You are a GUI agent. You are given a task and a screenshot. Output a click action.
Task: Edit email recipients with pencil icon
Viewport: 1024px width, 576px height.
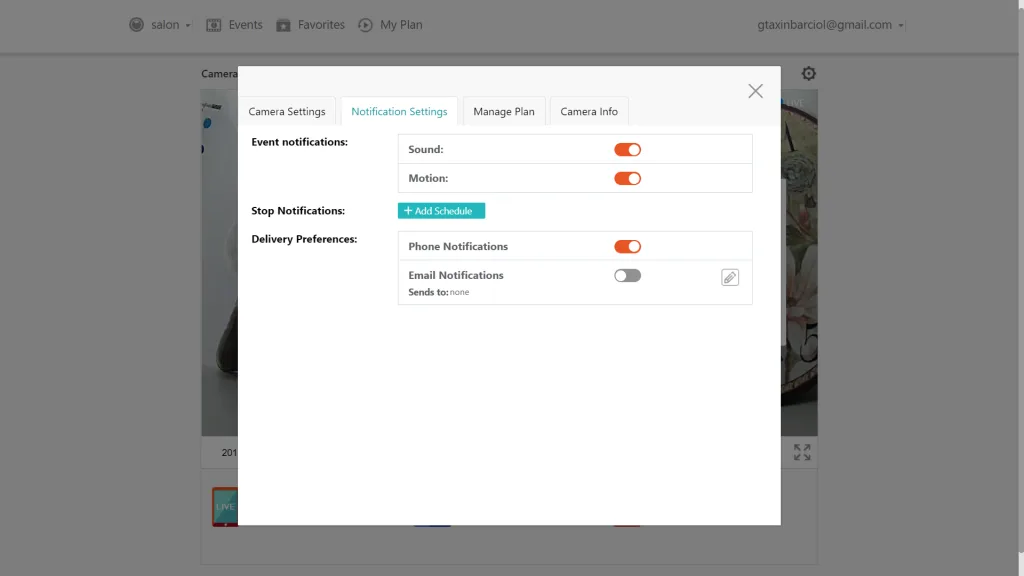pyautogui.click(x=730, y=277)
